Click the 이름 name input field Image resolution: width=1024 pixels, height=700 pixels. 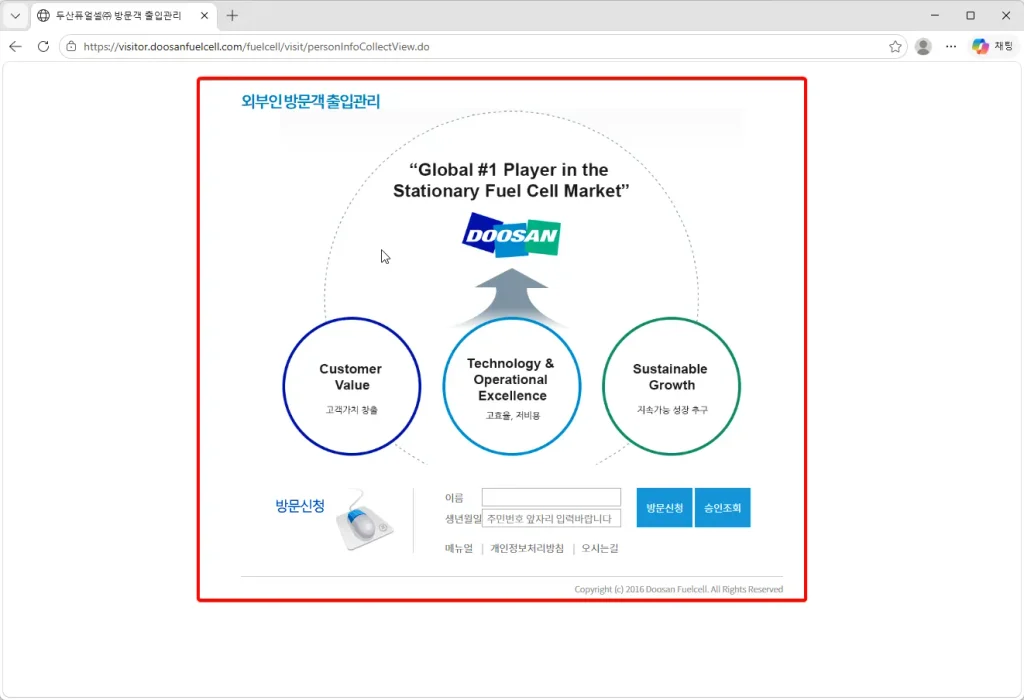pyautogui.click(x=551, y=497)
